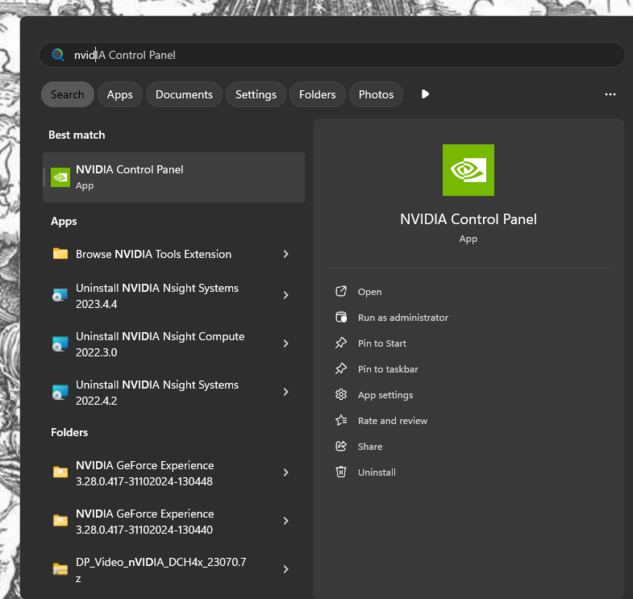Click the NVIDIA Control Panel best match icon
Image resolution: width=633 pixels, height=599 pixels.
point(61,177)
